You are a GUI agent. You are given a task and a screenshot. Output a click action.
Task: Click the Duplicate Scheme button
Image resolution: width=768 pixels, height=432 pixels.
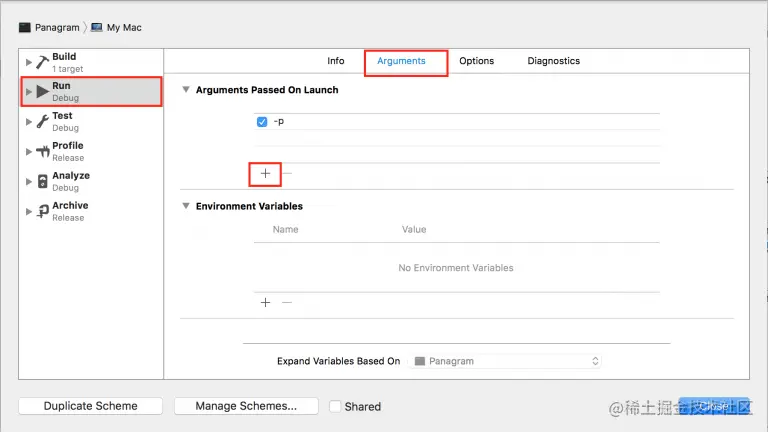pos(90,406)
